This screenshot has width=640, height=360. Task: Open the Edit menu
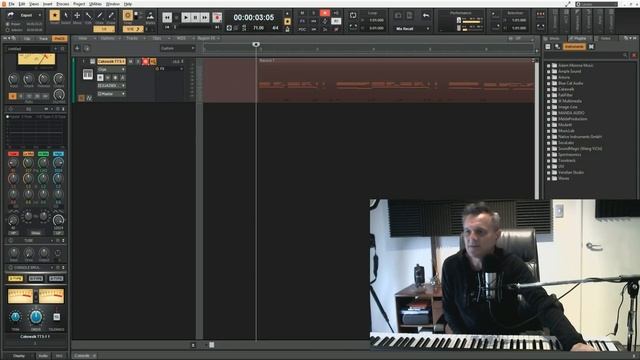(22, 4)
